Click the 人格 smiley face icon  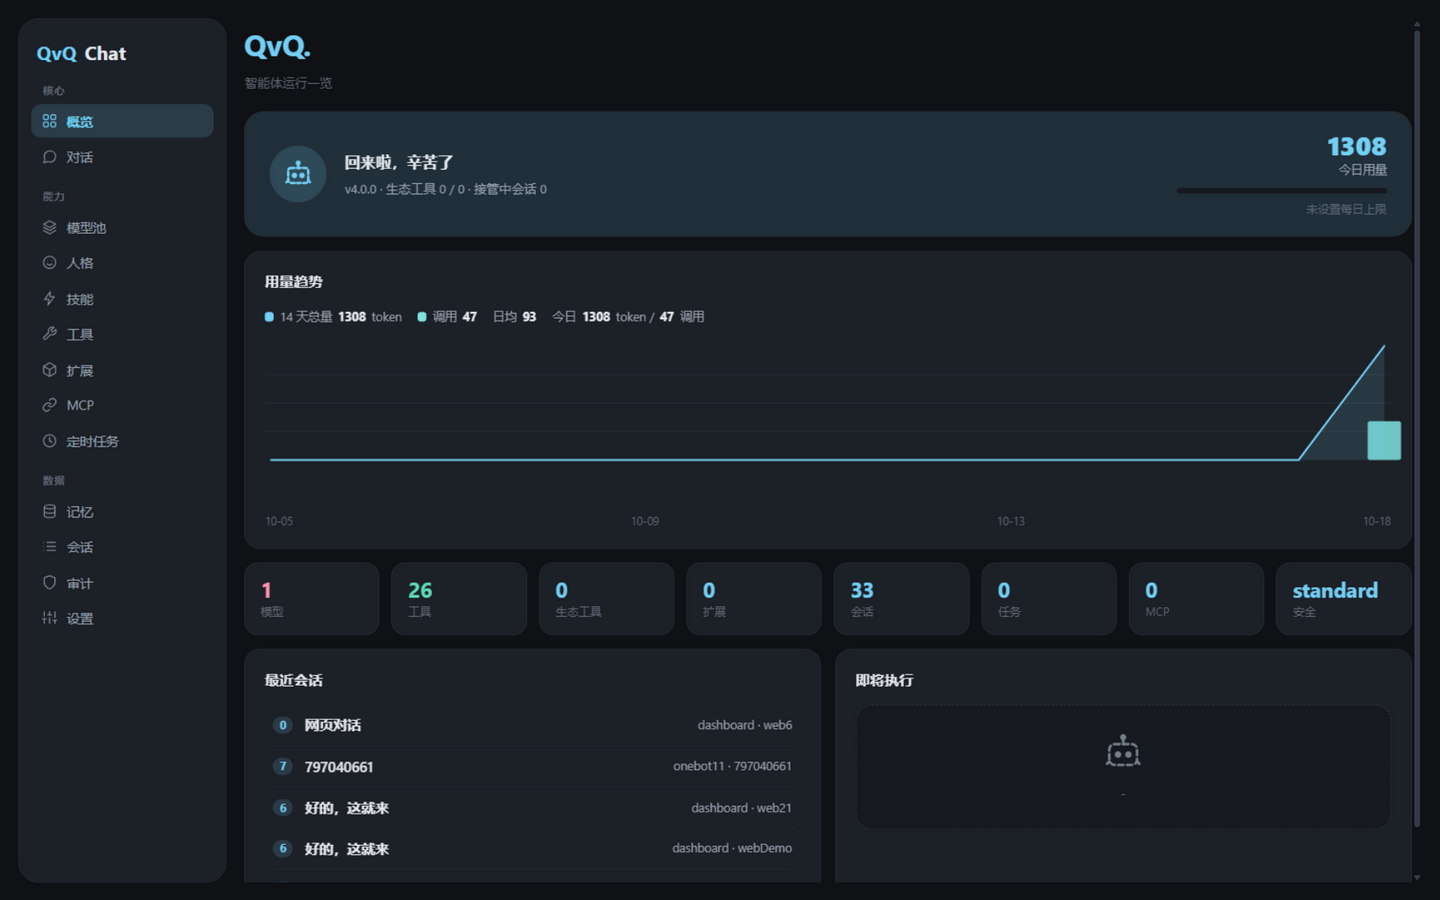point(49,263)
